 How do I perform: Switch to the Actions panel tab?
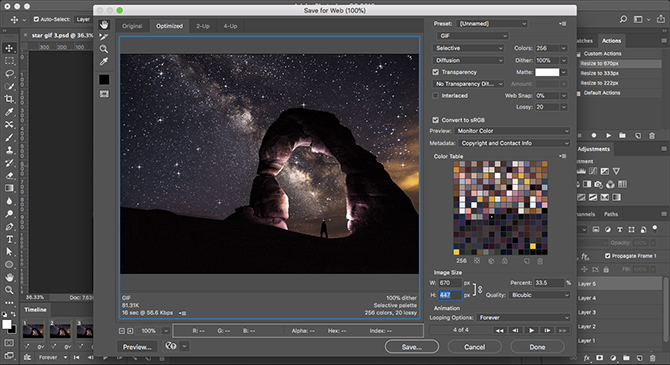[x=611, y=41]
